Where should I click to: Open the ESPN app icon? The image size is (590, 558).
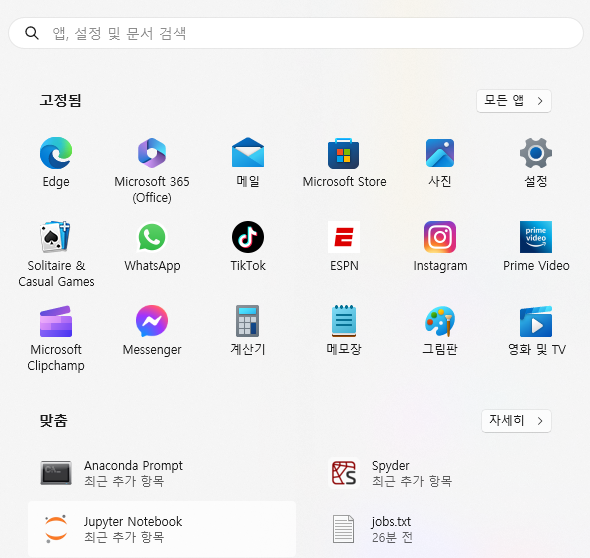coord(344,237)
